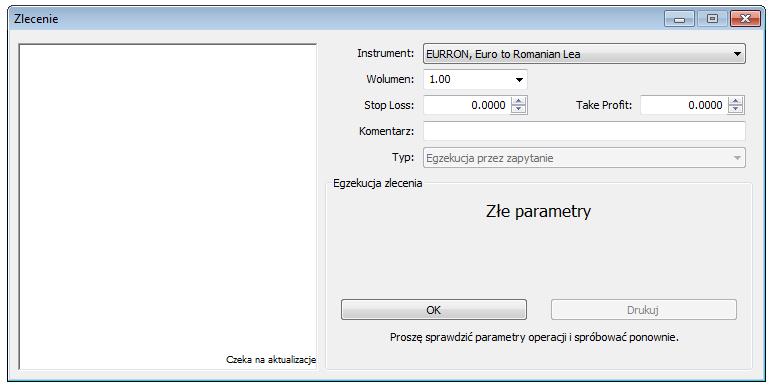Focus the Stop Loss value field

pyautogui.click(x=467, y=105)
